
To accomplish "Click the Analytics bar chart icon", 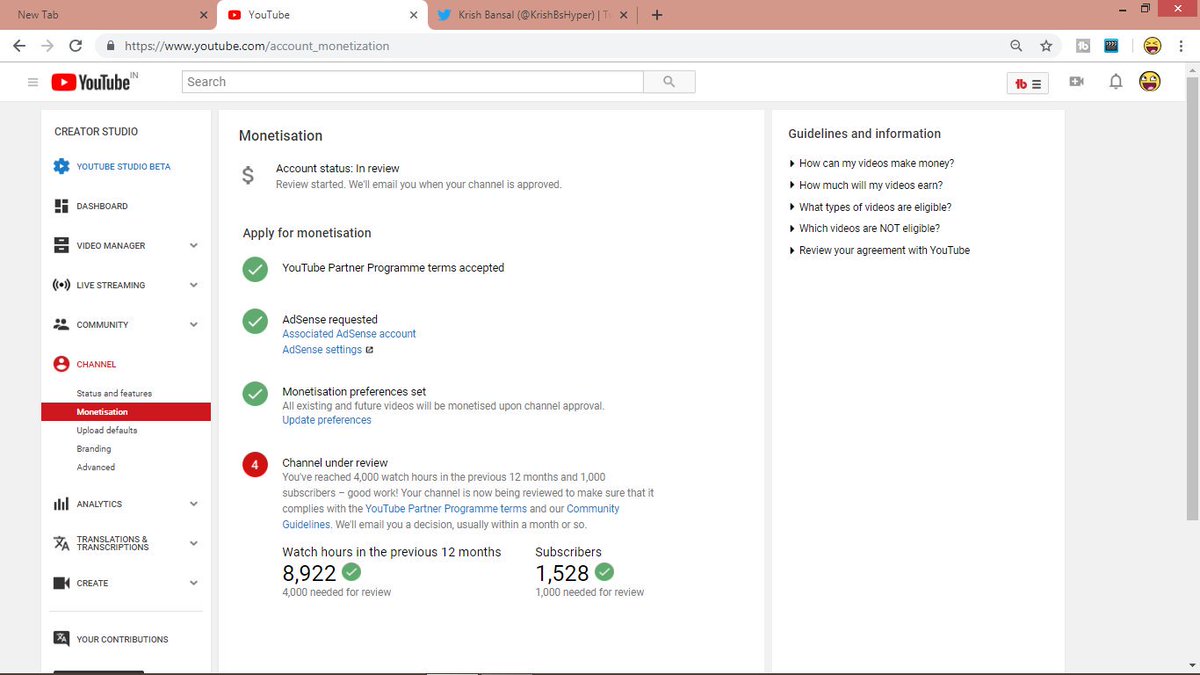I will point(61,504).
